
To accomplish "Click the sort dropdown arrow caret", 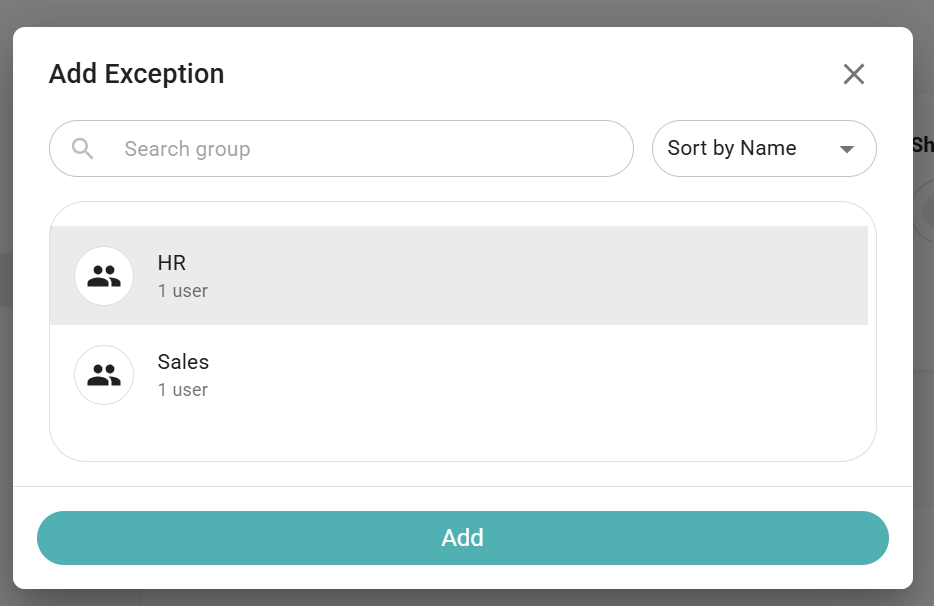I will (846, 149).
